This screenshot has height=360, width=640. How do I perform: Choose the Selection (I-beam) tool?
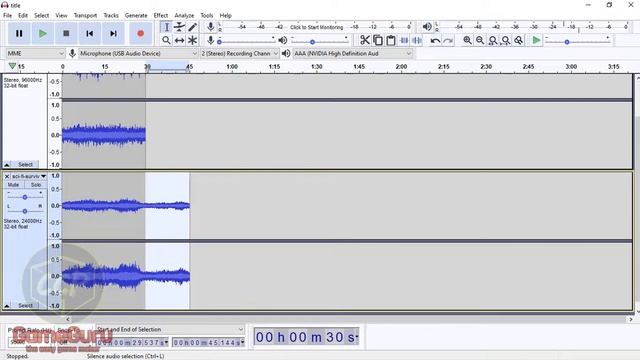pyautogui.click(x=166, y=27)
